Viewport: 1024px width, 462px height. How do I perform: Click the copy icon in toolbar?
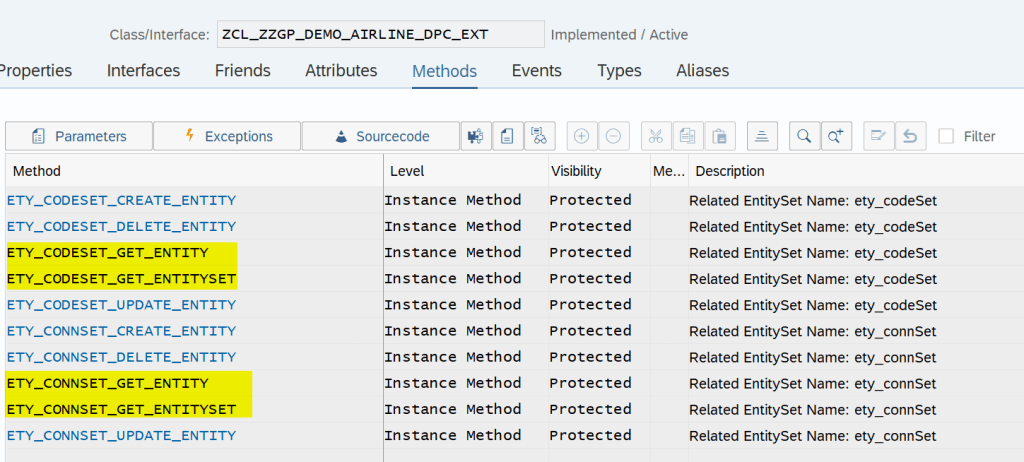[688, 136]
